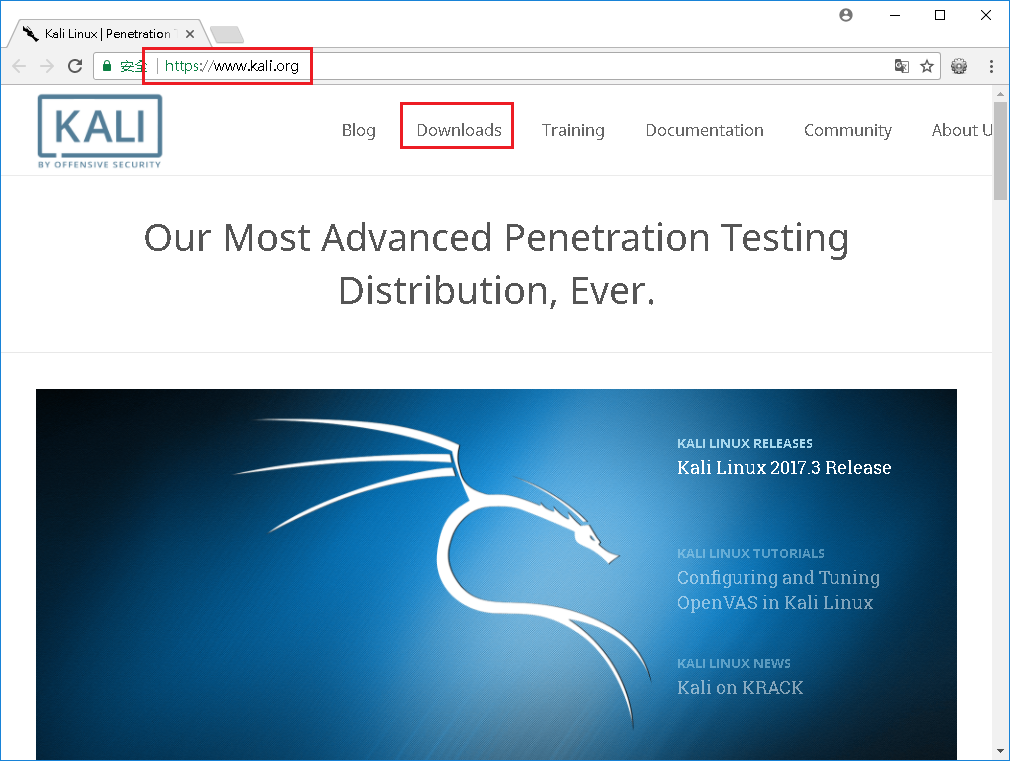This screenshot has height=761, width=1010.
Task: Click the secure connection padlock icon
Action: tap(106, 66)
